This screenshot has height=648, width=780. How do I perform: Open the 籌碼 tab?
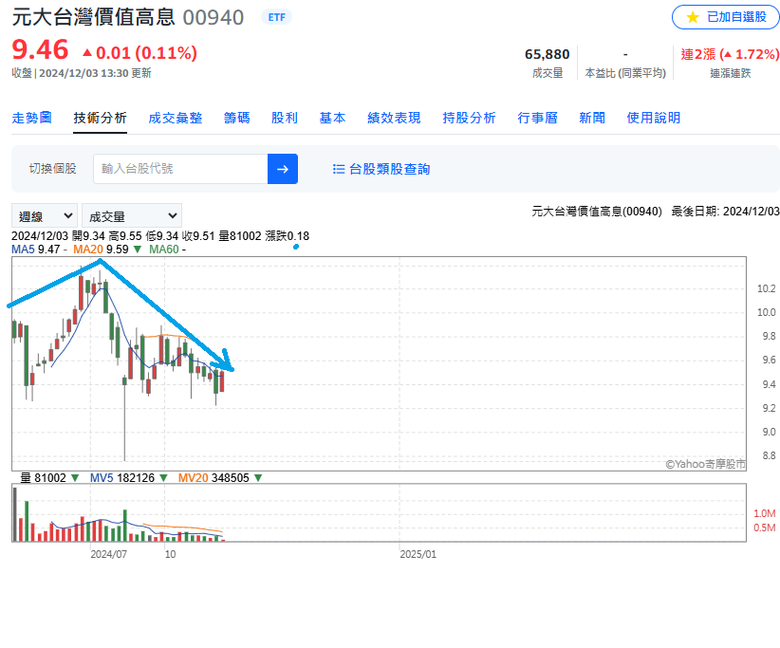[237, 118]
